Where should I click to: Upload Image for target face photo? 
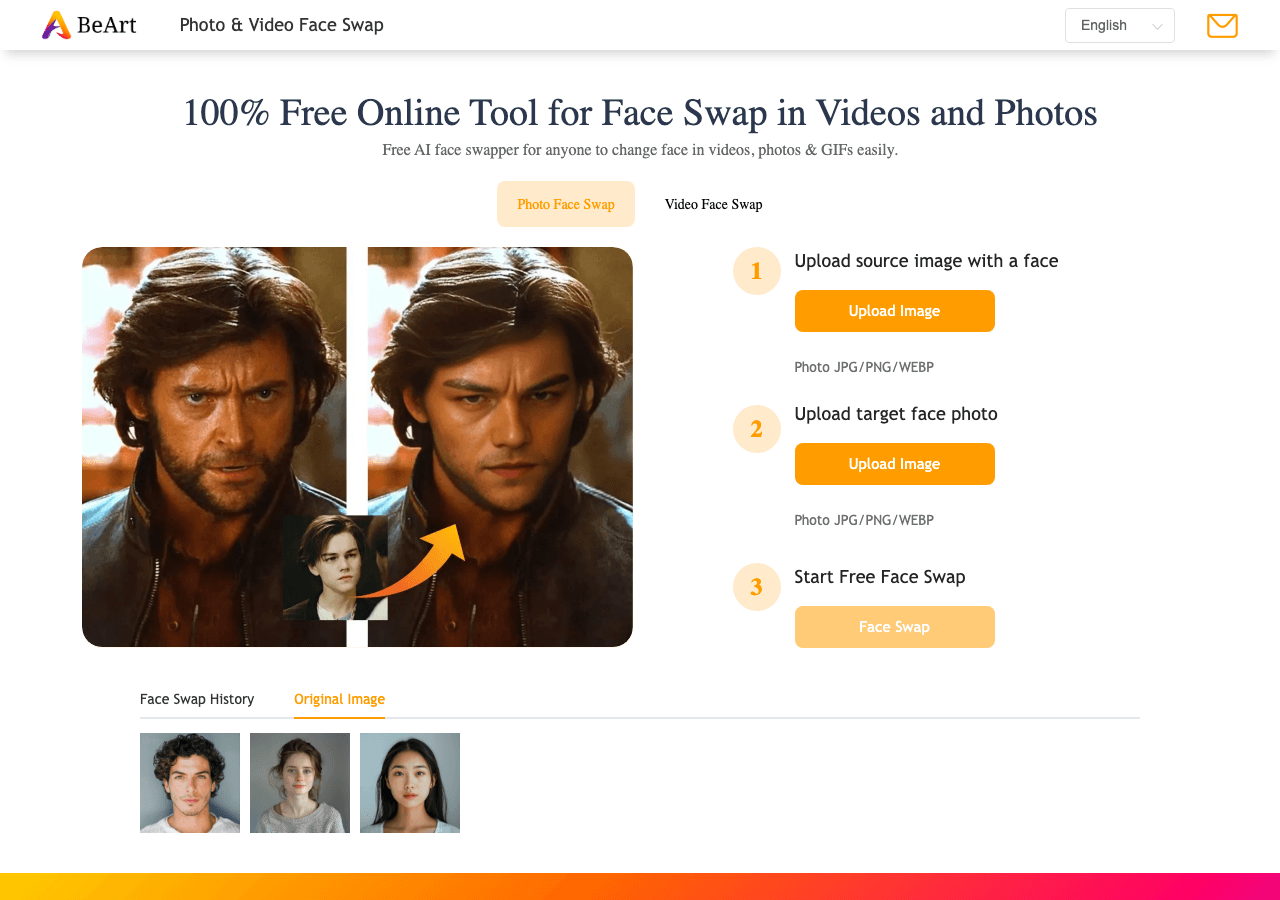pos(895,464)
